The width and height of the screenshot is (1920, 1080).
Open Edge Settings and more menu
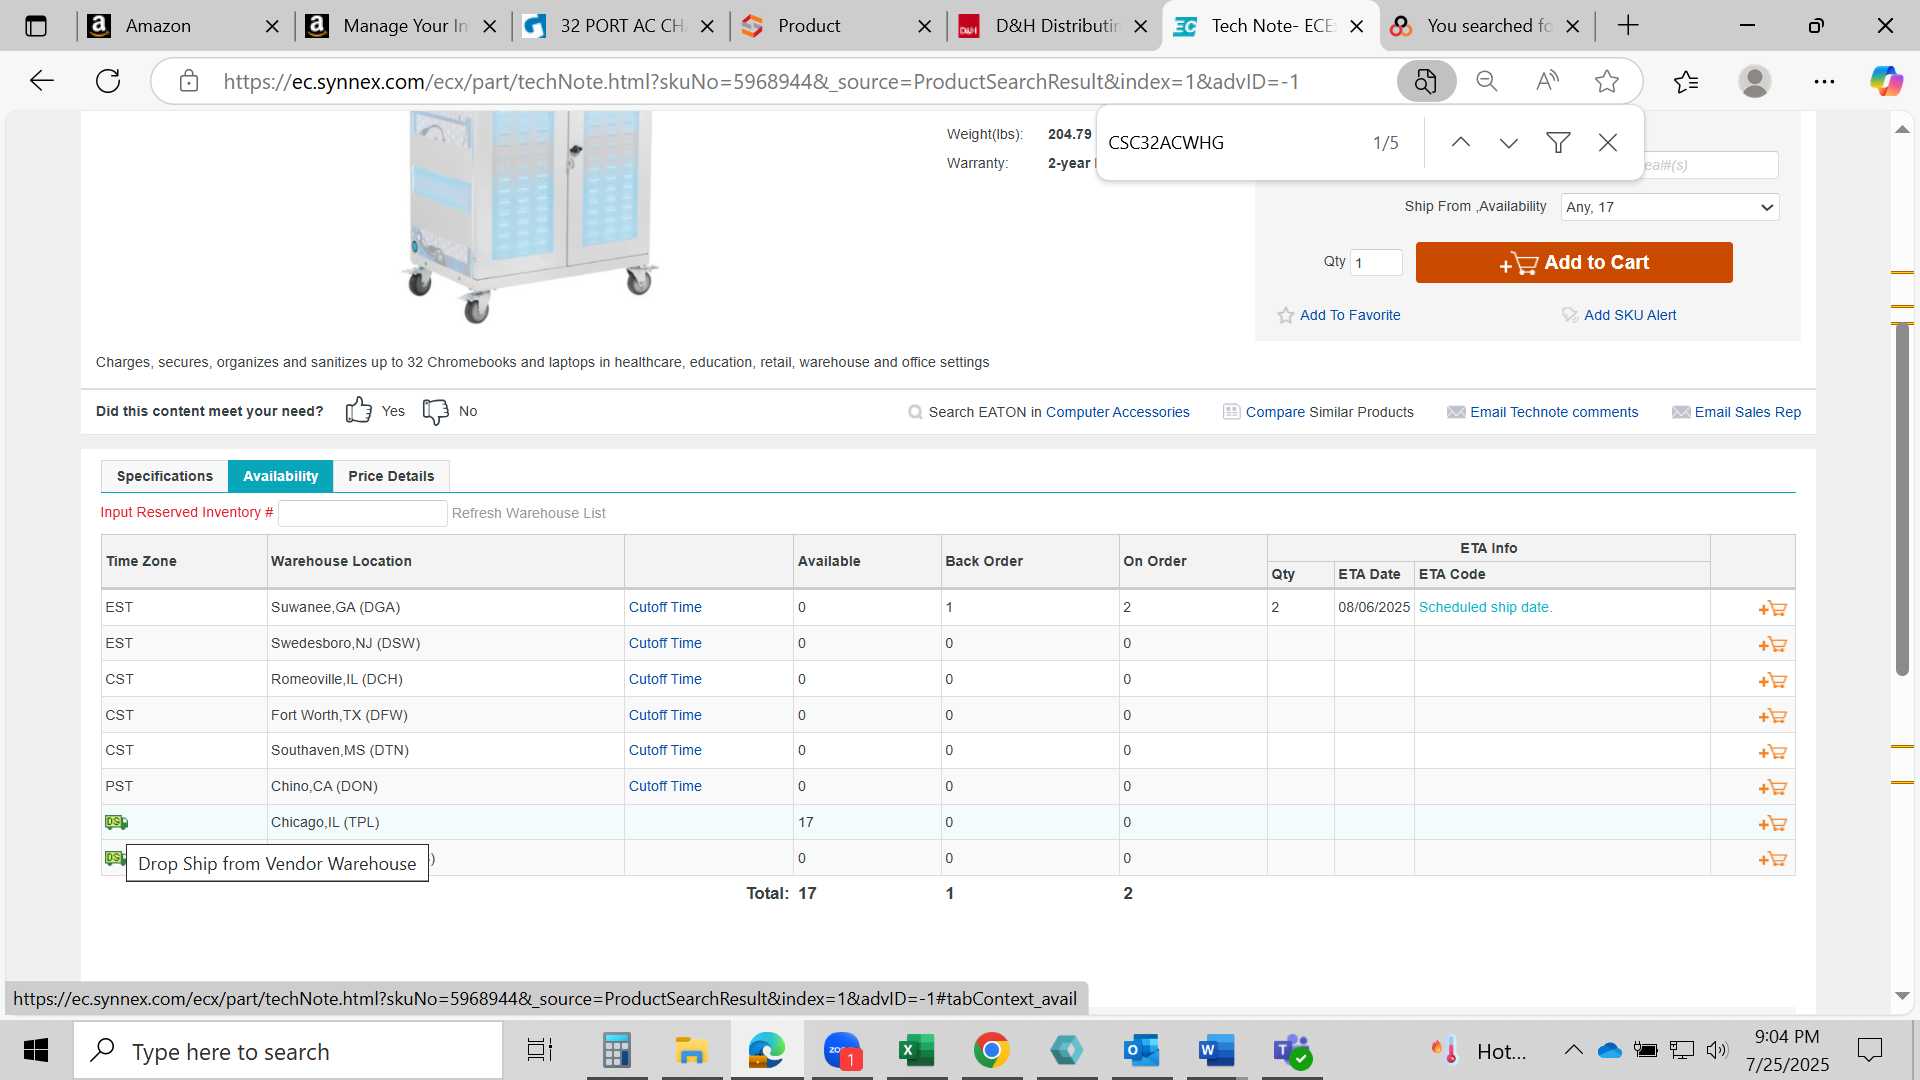pos(1824,81)
